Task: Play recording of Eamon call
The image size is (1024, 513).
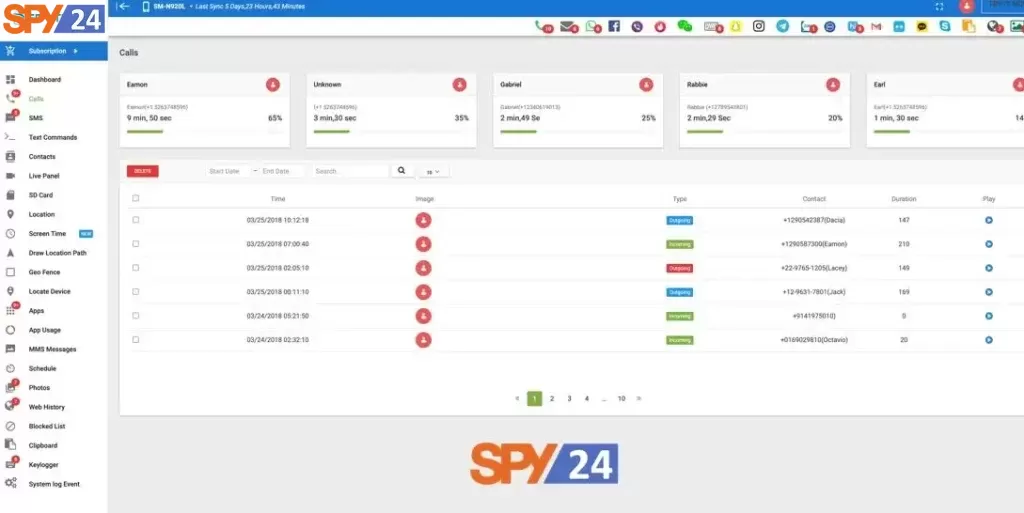Action: tap(989, 244)
